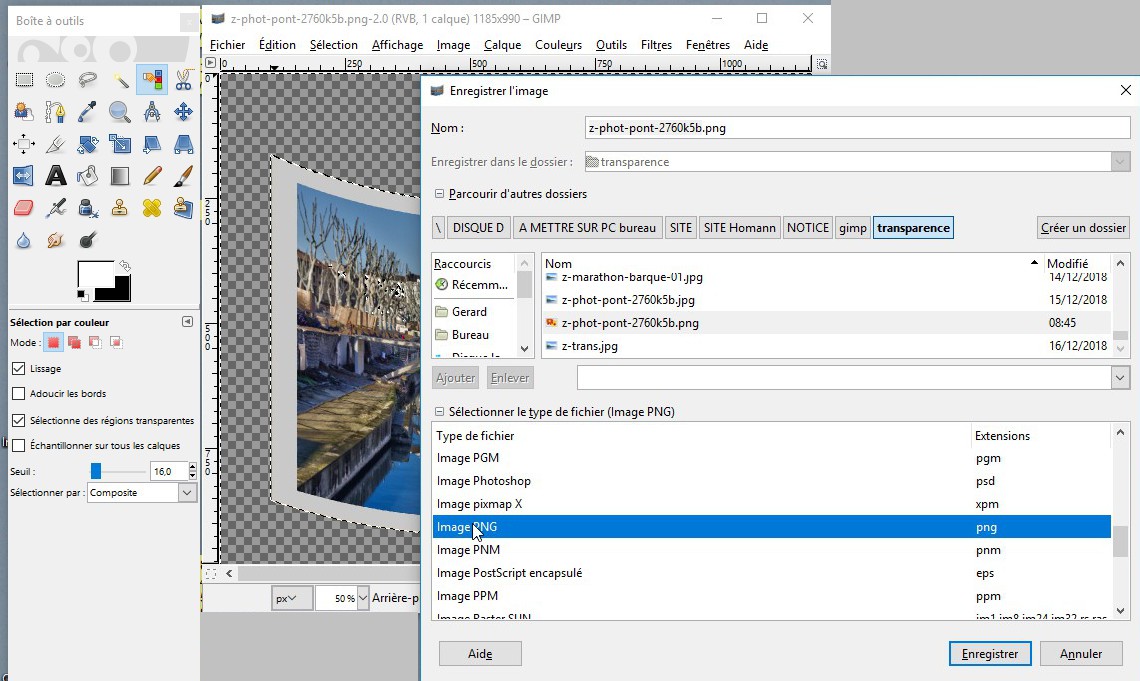
Task: Go to the DISQUE D path folder
Action: (478, 227)
